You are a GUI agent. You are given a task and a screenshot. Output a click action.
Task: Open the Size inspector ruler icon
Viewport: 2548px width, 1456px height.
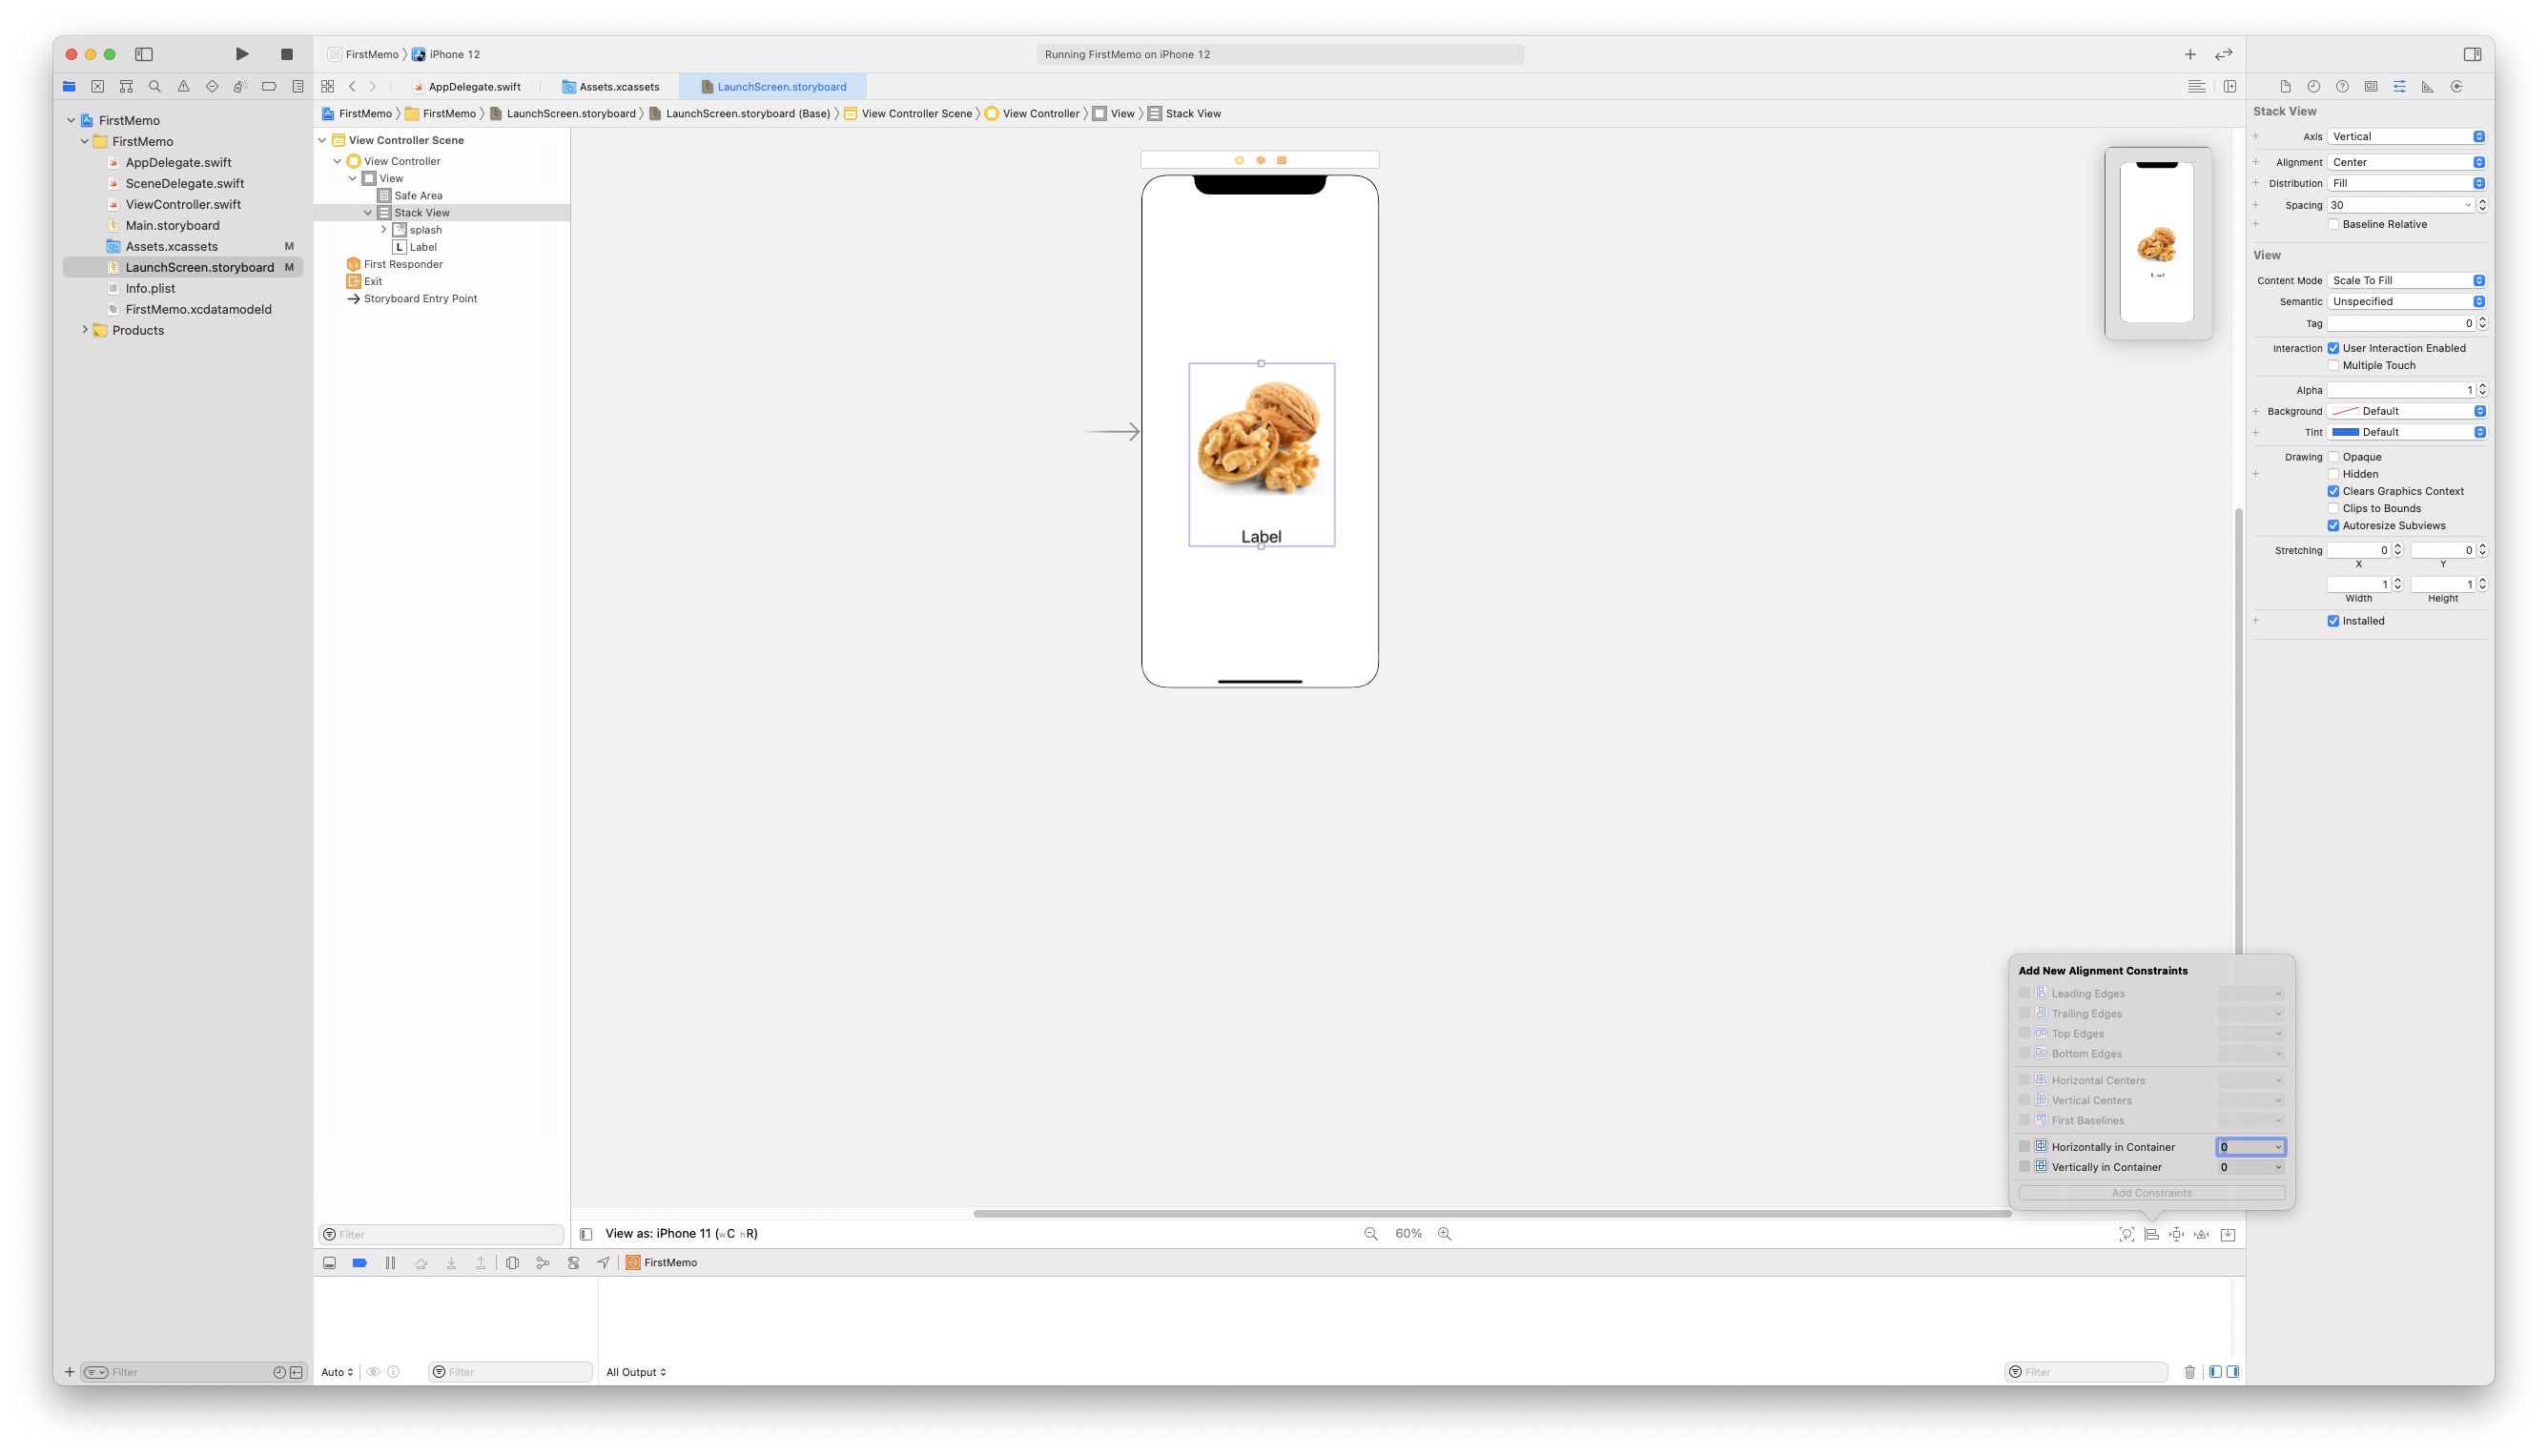(x=2427, y=87)
